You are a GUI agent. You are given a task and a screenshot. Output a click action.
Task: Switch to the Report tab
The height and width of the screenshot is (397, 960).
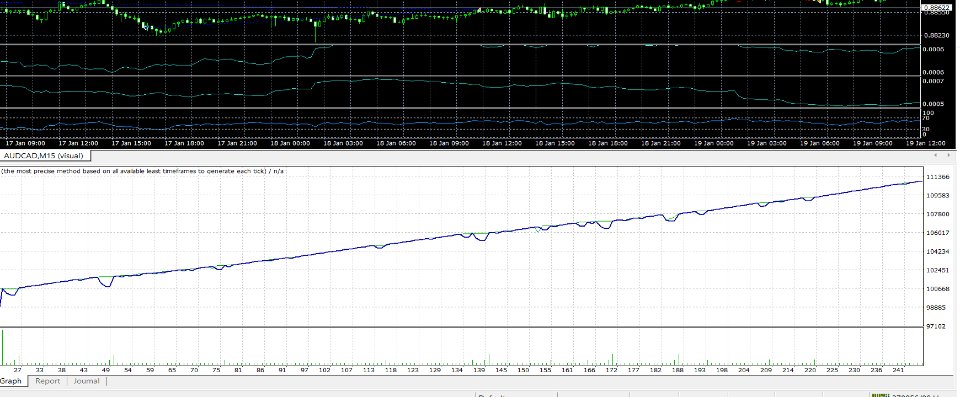(x=47, y=381)
